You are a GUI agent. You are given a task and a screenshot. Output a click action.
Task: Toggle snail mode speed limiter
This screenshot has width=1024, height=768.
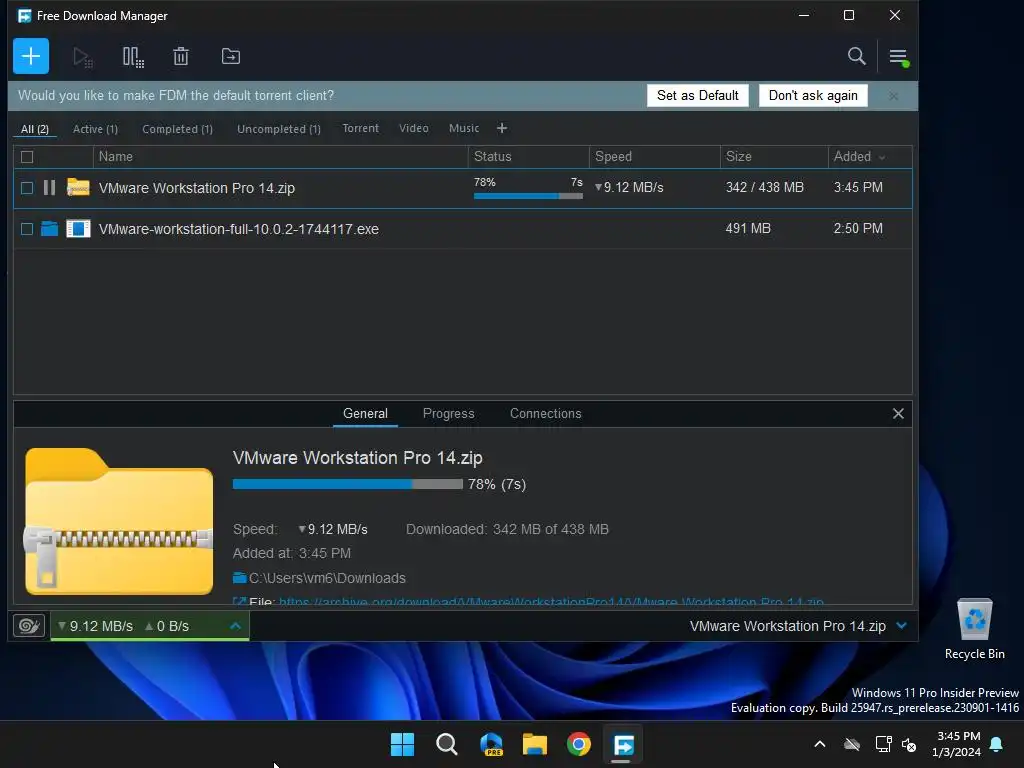[29, 626]
